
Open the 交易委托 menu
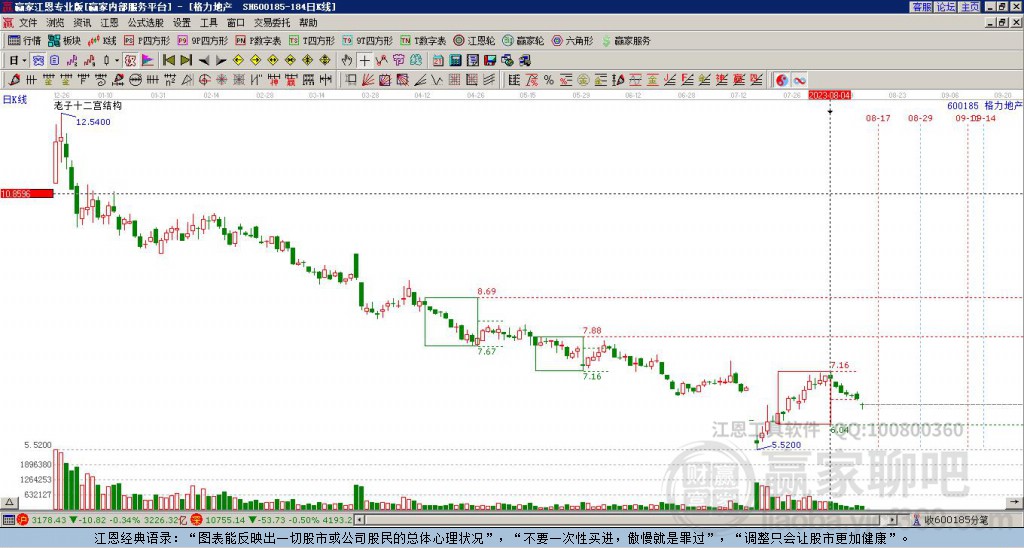click(x=272, y=23)
